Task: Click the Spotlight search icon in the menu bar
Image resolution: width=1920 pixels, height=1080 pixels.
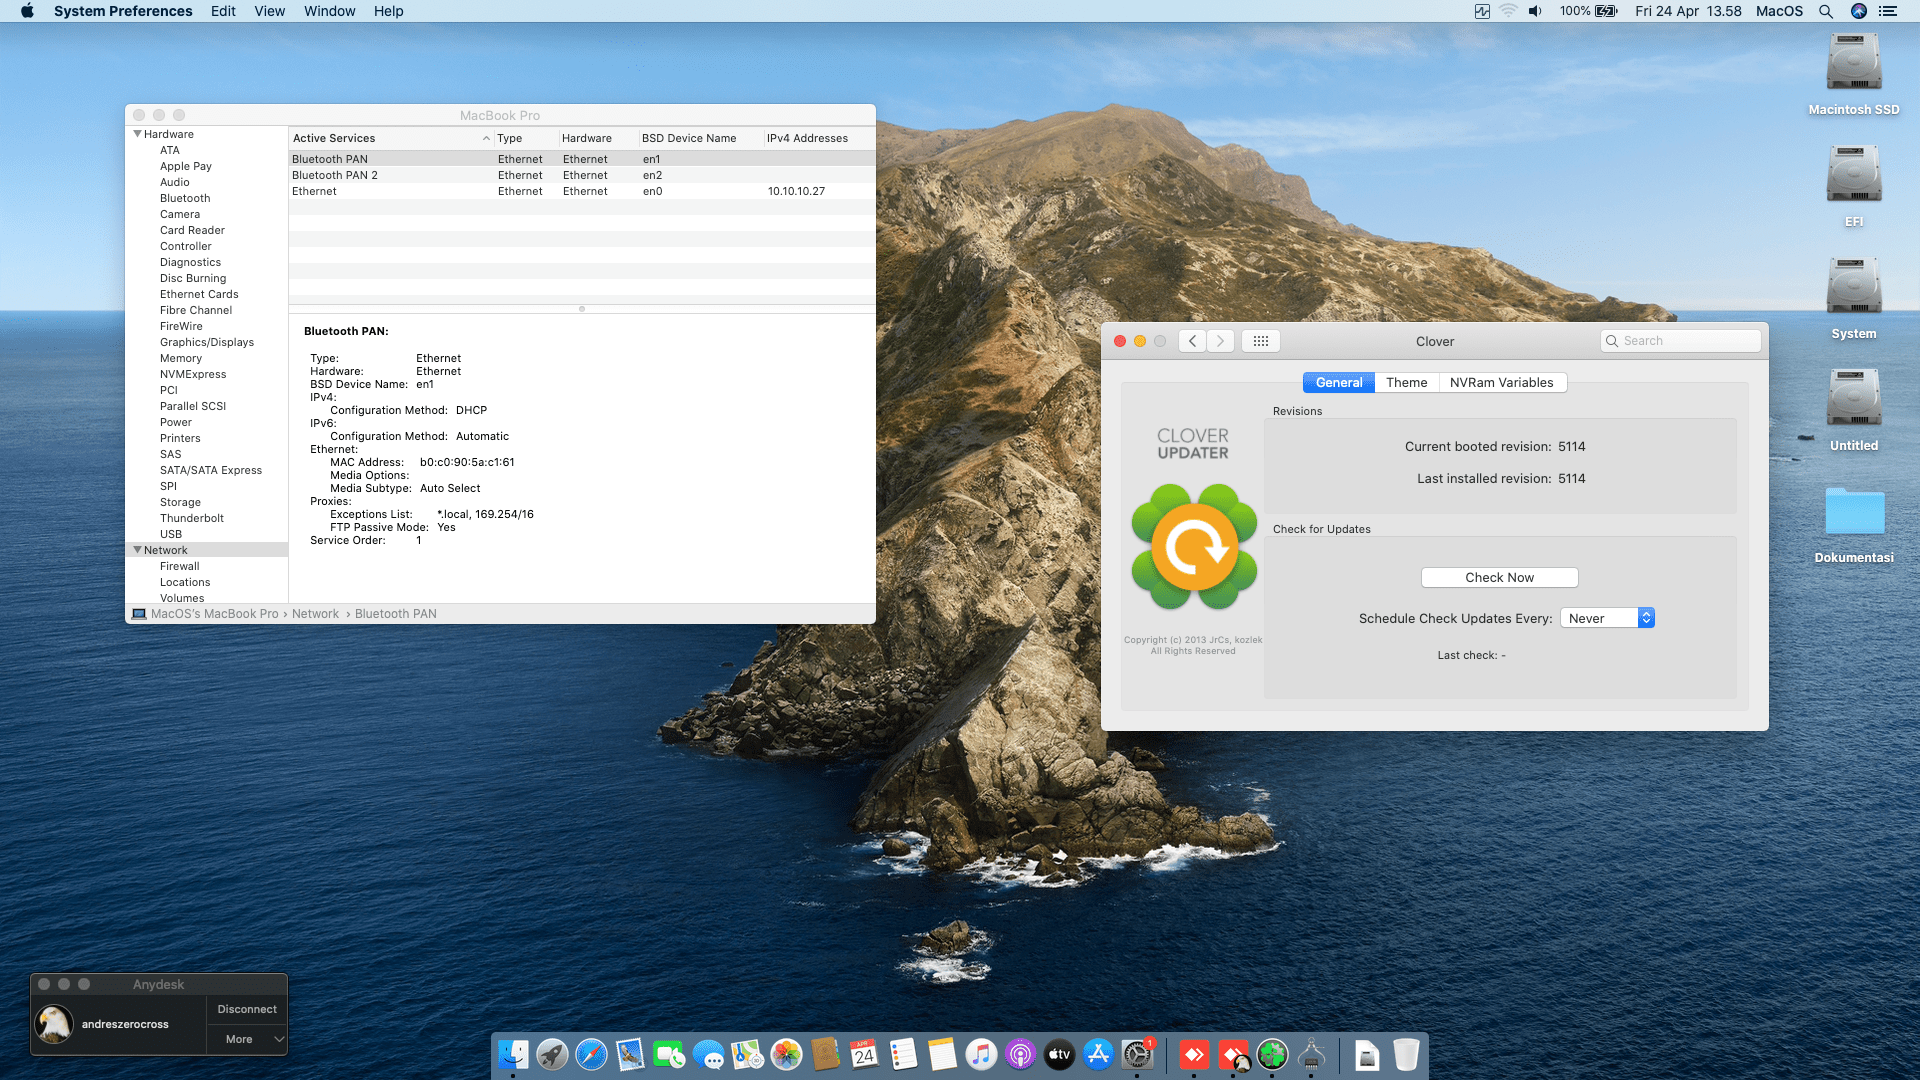Action: [x=1825, y=11]
